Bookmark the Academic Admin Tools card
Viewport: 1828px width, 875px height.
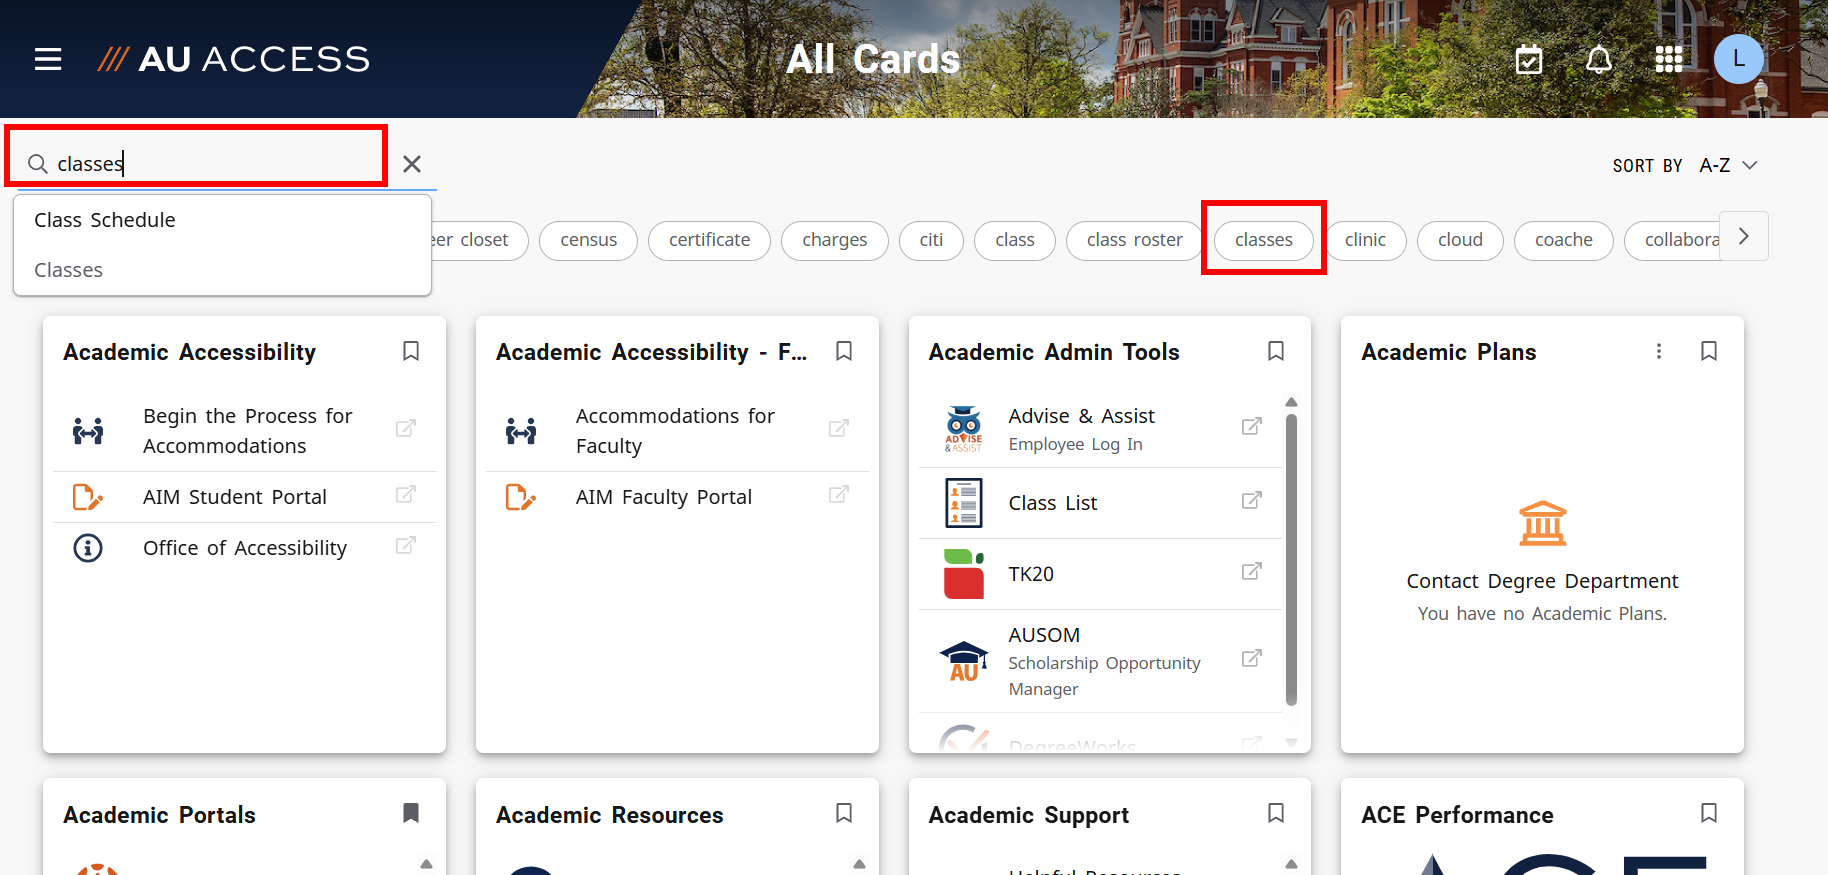pyautogui.click(x=1276, y=351)
